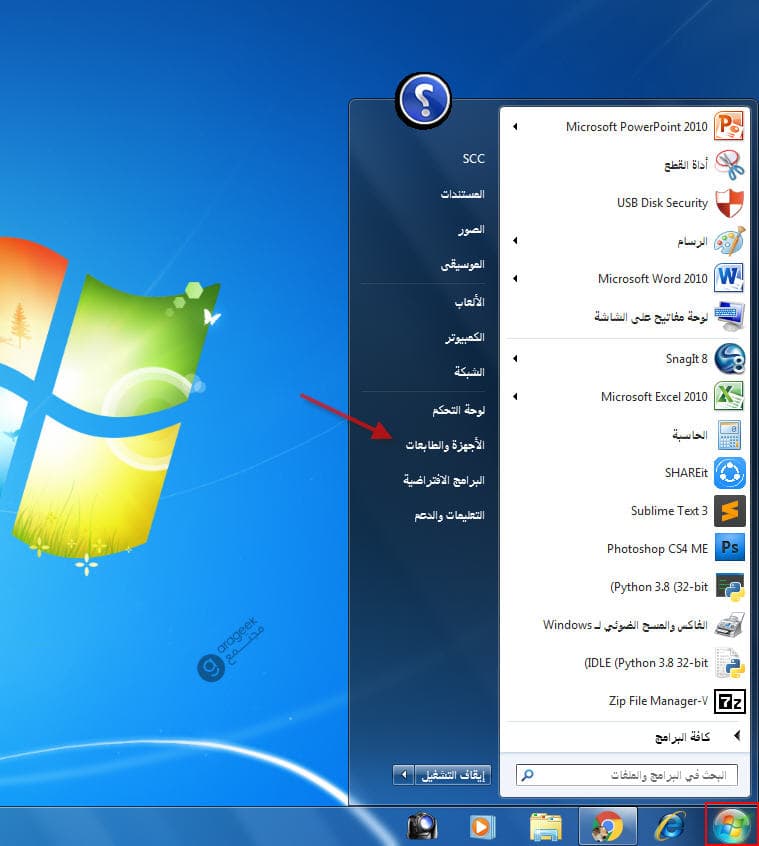
Task: Open the Photoshop CS4 ME icon
Action: tap(729, 549)
